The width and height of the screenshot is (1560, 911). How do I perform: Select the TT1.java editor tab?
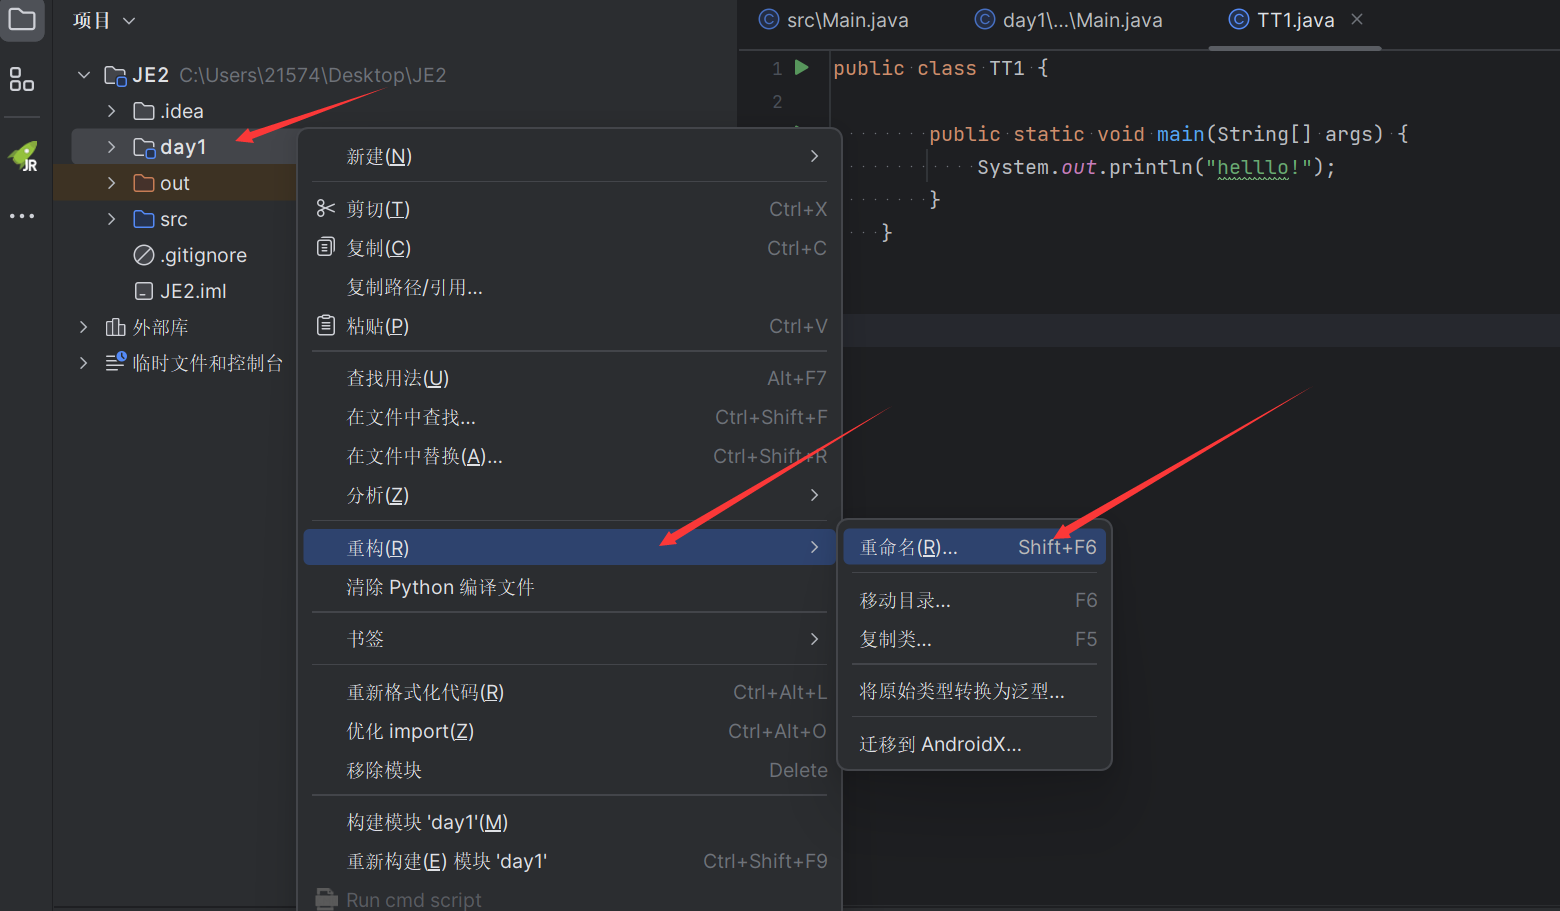[1295, 20]
